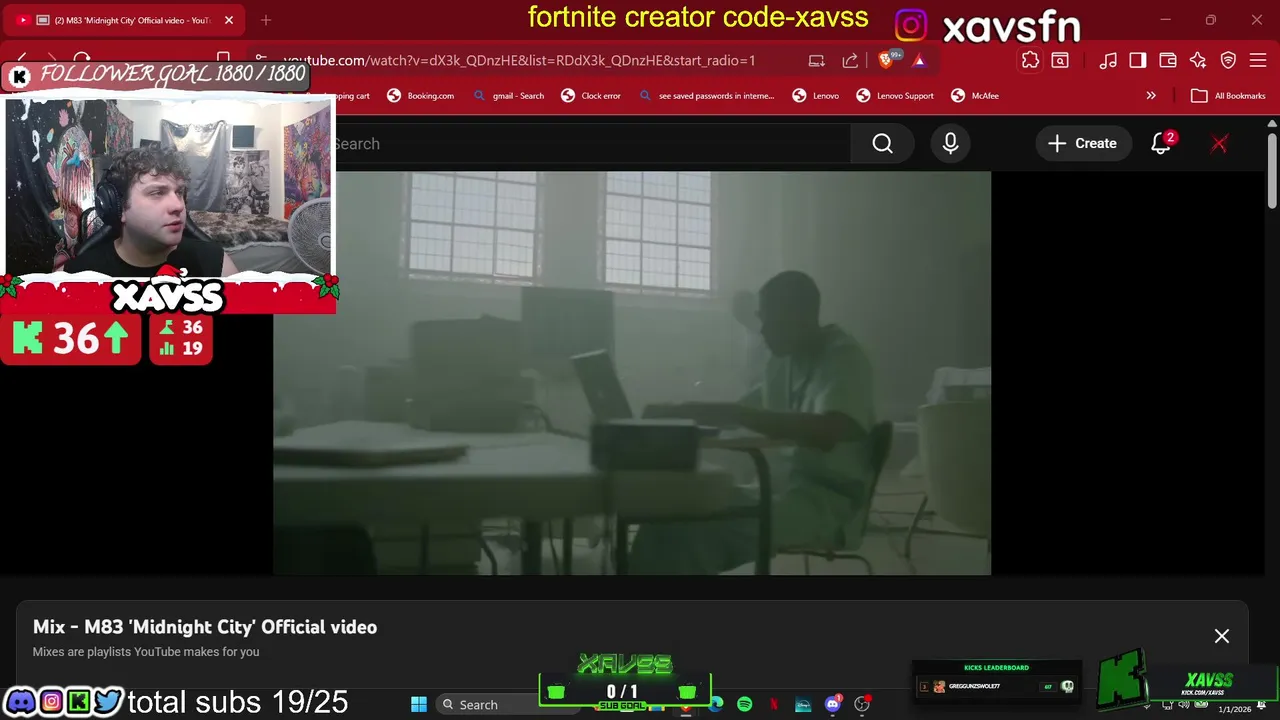This screenshot has width=1280, height=720.
Task: Open the Brave VPN shield icon
Action: [1228, 60]
